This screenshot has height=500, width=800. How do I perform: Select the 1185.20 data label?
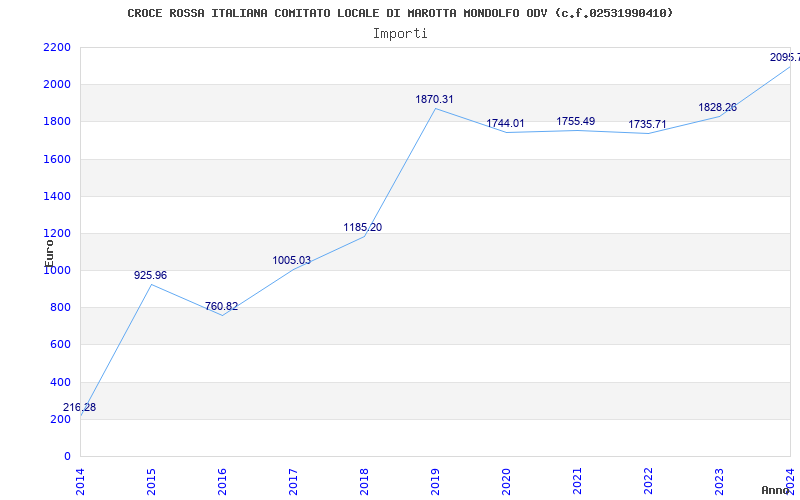[x=363, y=227]
